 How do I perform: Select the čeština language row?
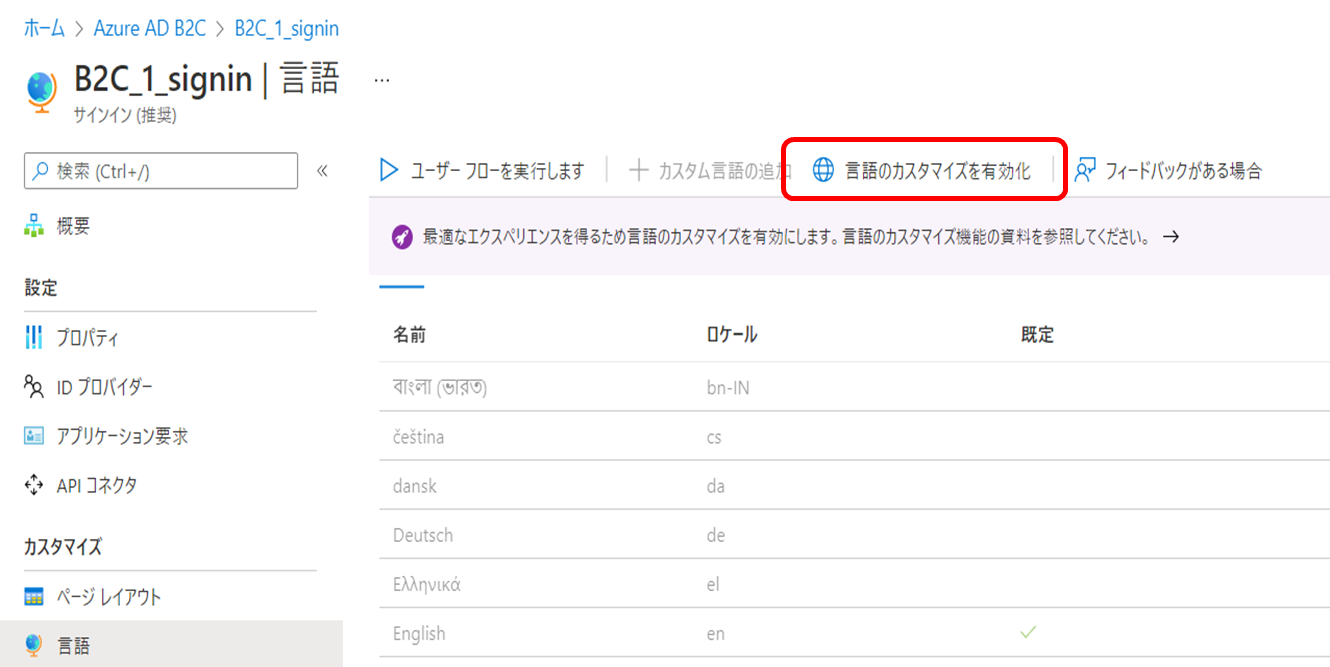pos(855,436)
